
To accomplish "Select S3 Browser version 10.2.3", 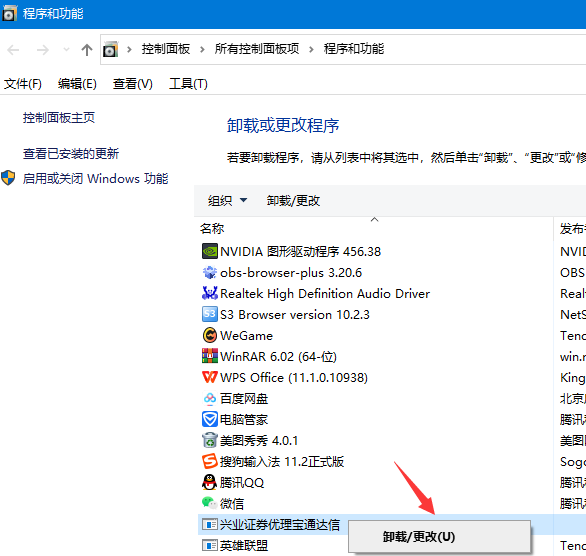I will click(295, 314).
